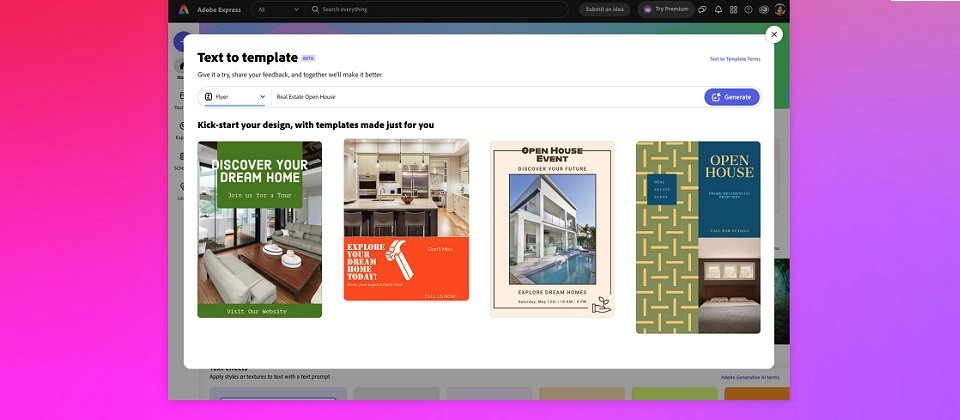The image size is (960, 420).
Task: Select the "Explore Your Dream Home Today" template
Action: click(407, 220)
